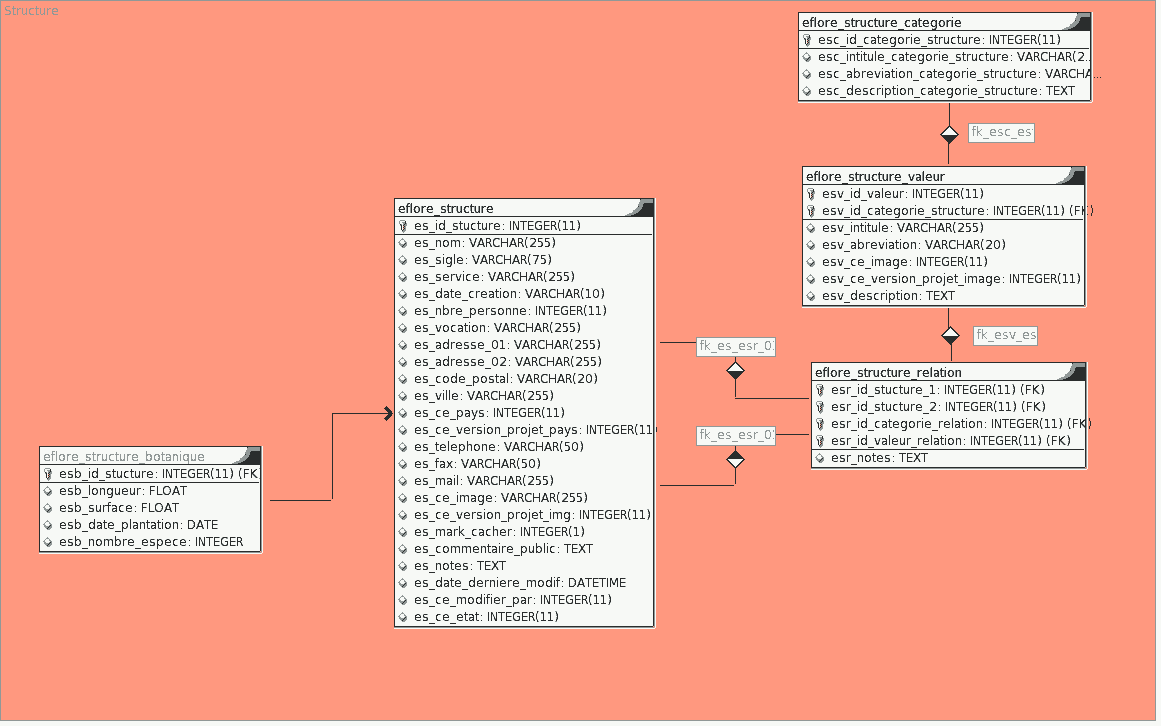
Task: Select the relation diamond below eflore_structure_categorie table
Action: pyautogui.click(x=949, y=134)
